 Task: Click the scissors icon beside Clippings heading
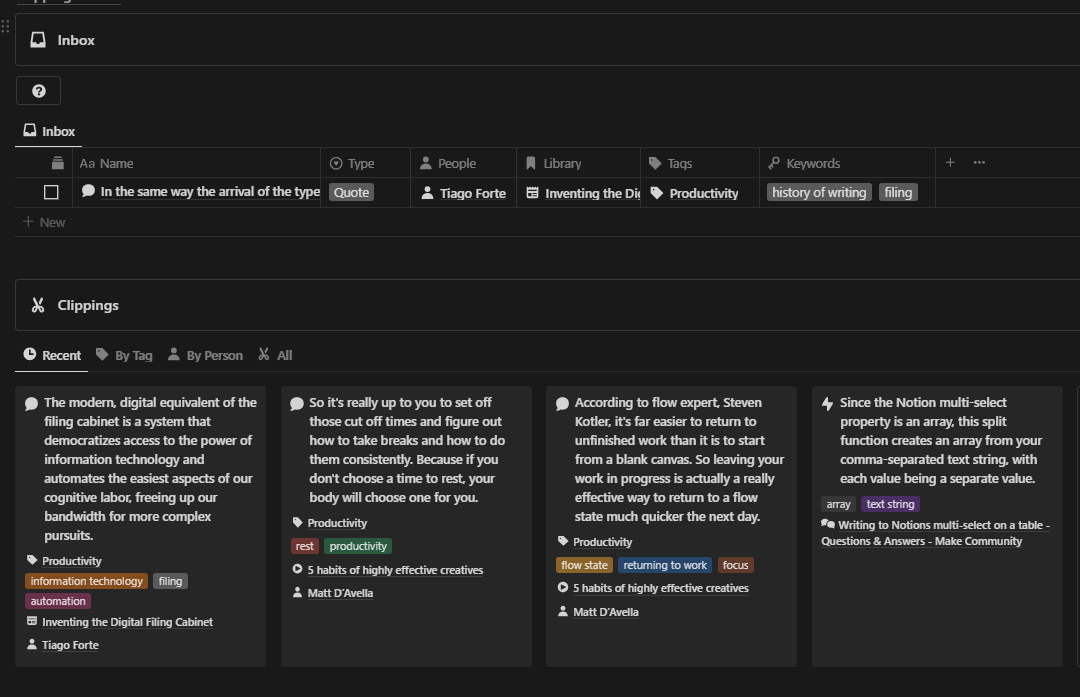[38, 305]
